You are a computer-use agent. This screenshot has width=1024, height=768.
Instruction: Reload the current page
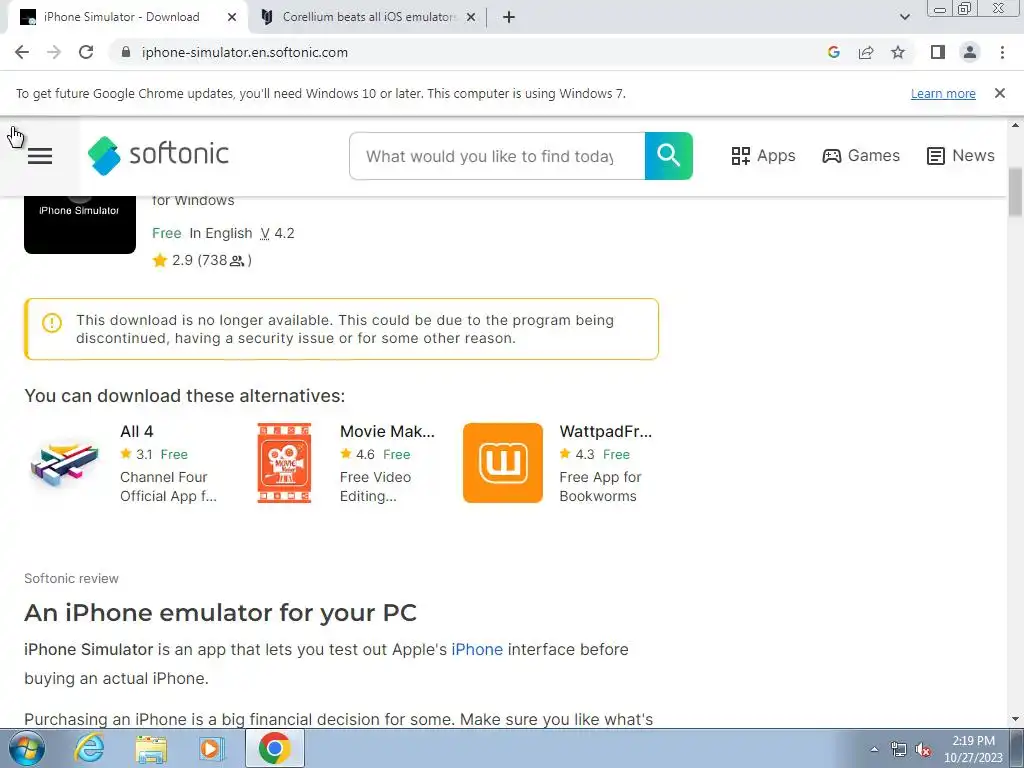coord(86,52)
